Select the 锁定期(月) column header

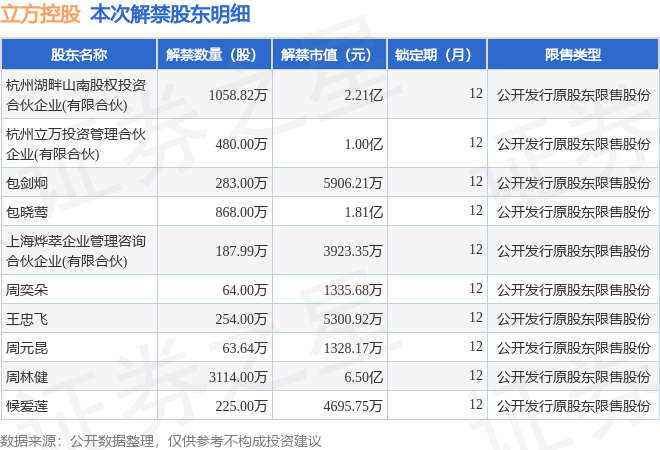[x=437, y=54]
